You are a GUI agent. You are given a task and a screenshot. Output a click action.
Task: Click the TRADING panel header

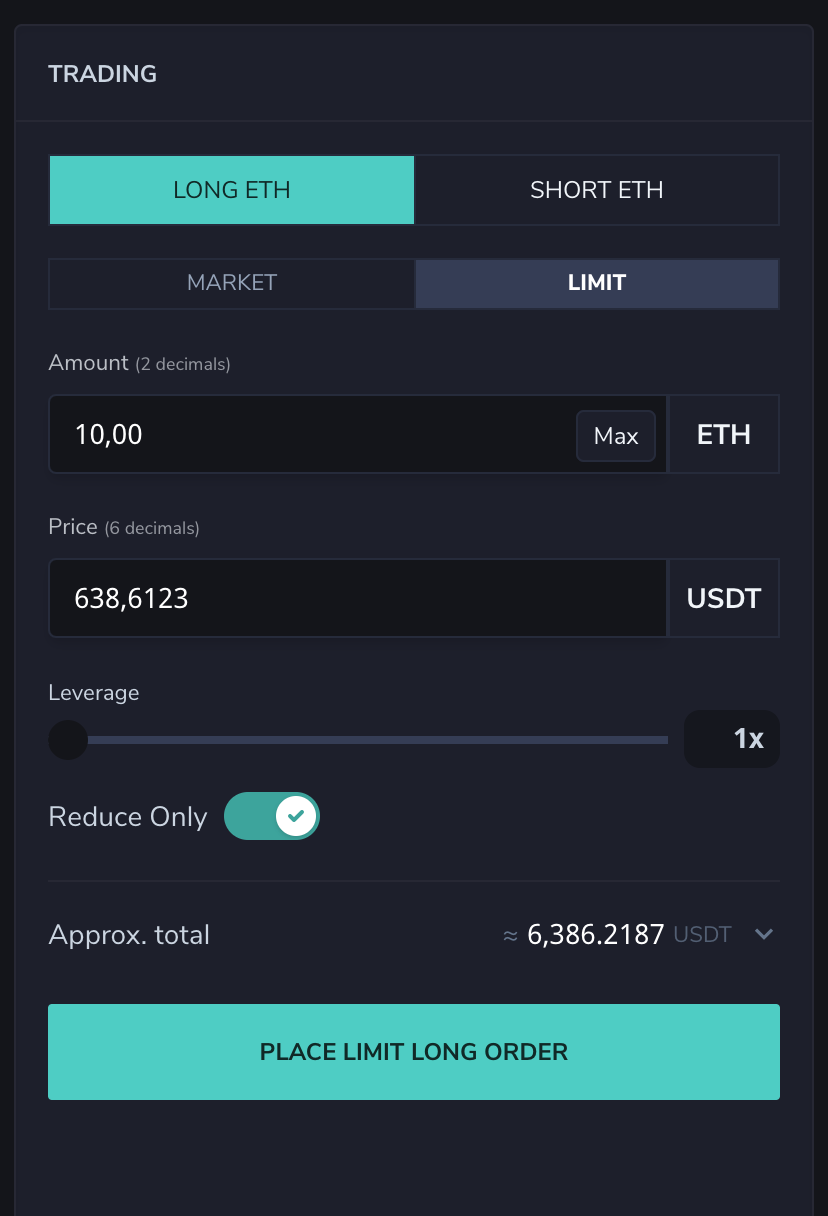(103, 74)
